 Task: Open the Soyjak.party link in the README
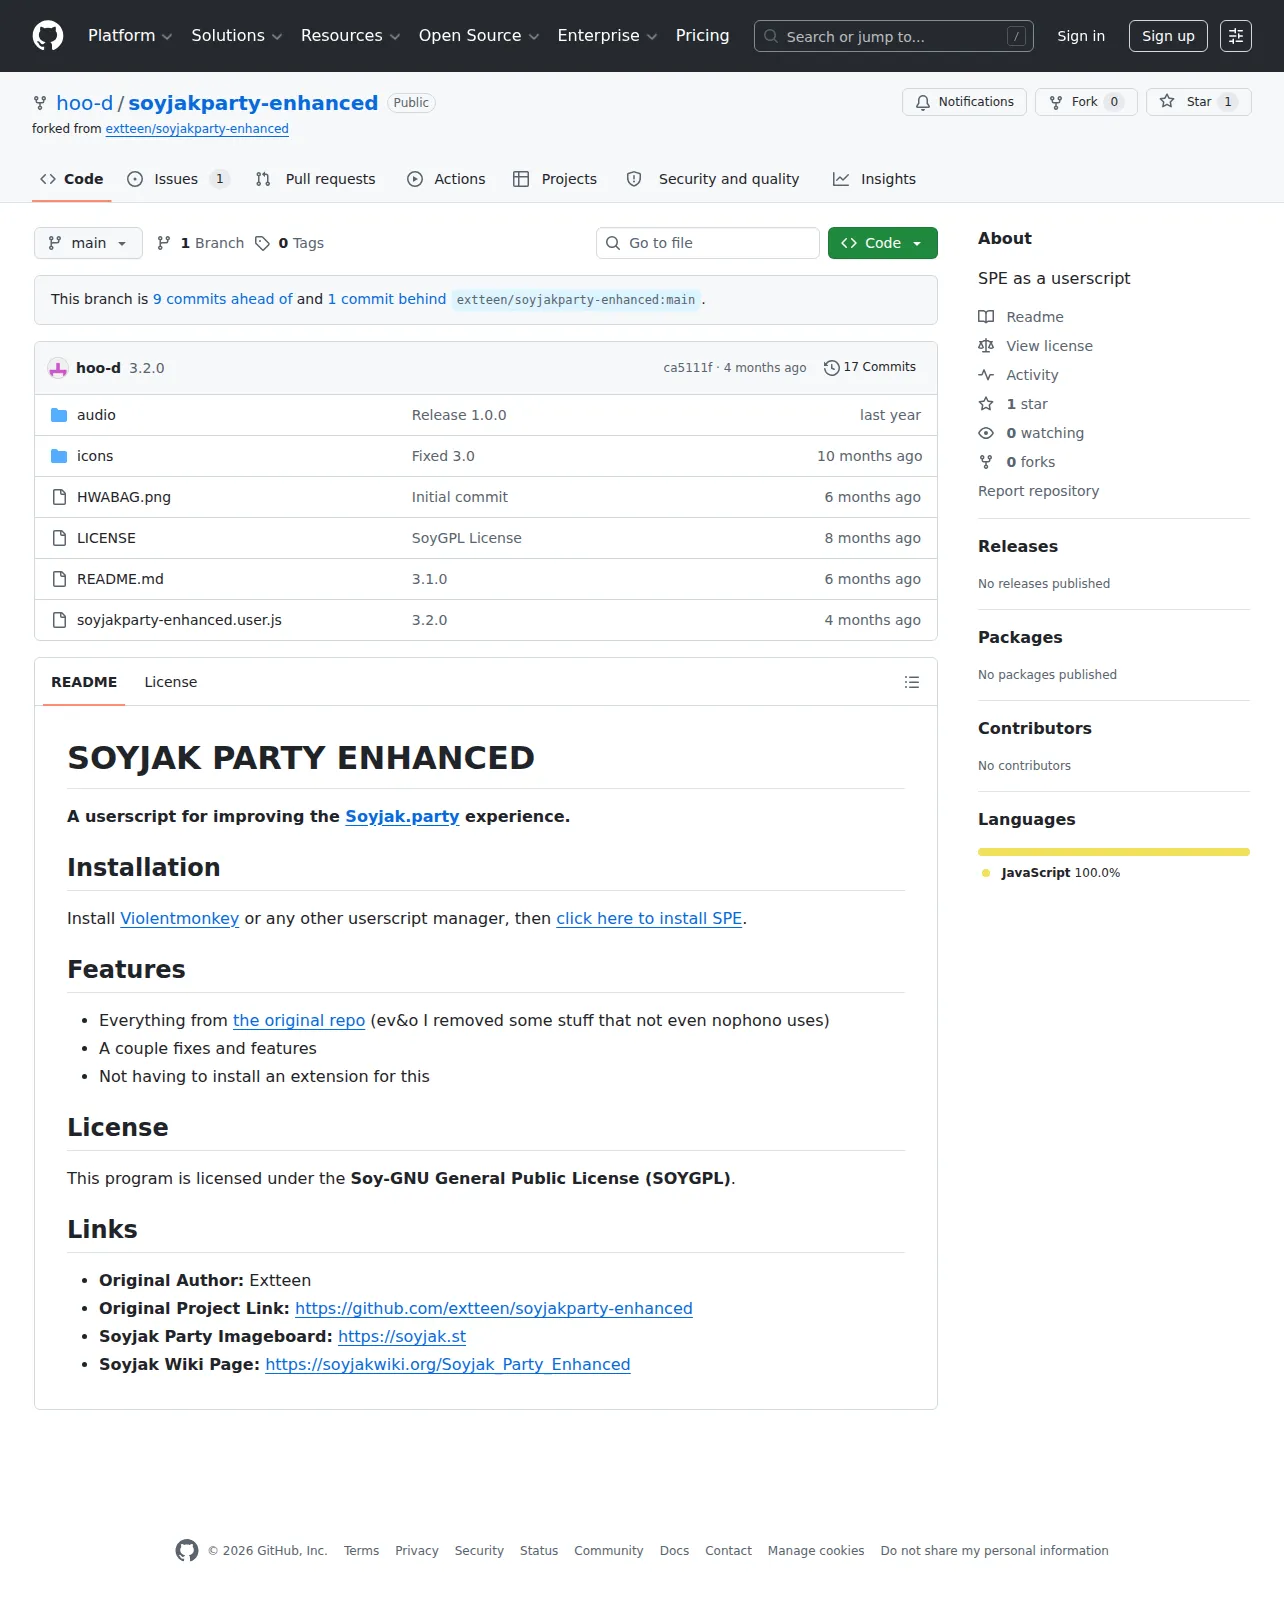coord(402,816)
